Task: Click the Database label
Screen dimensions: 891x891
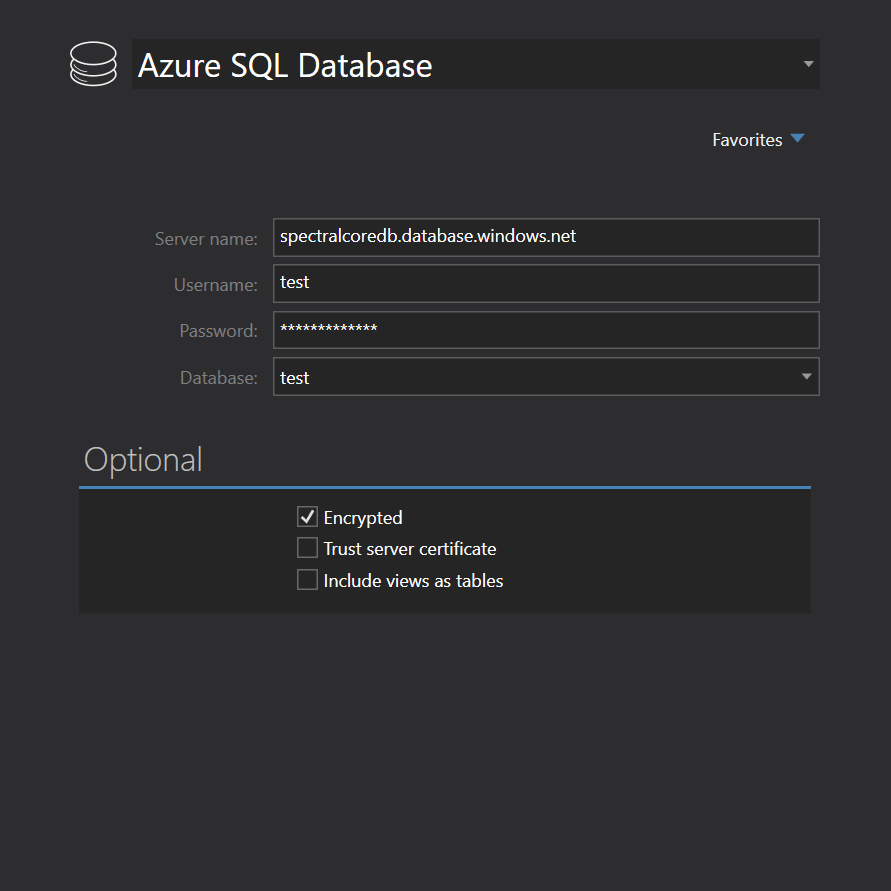Action: pos(219,378)
